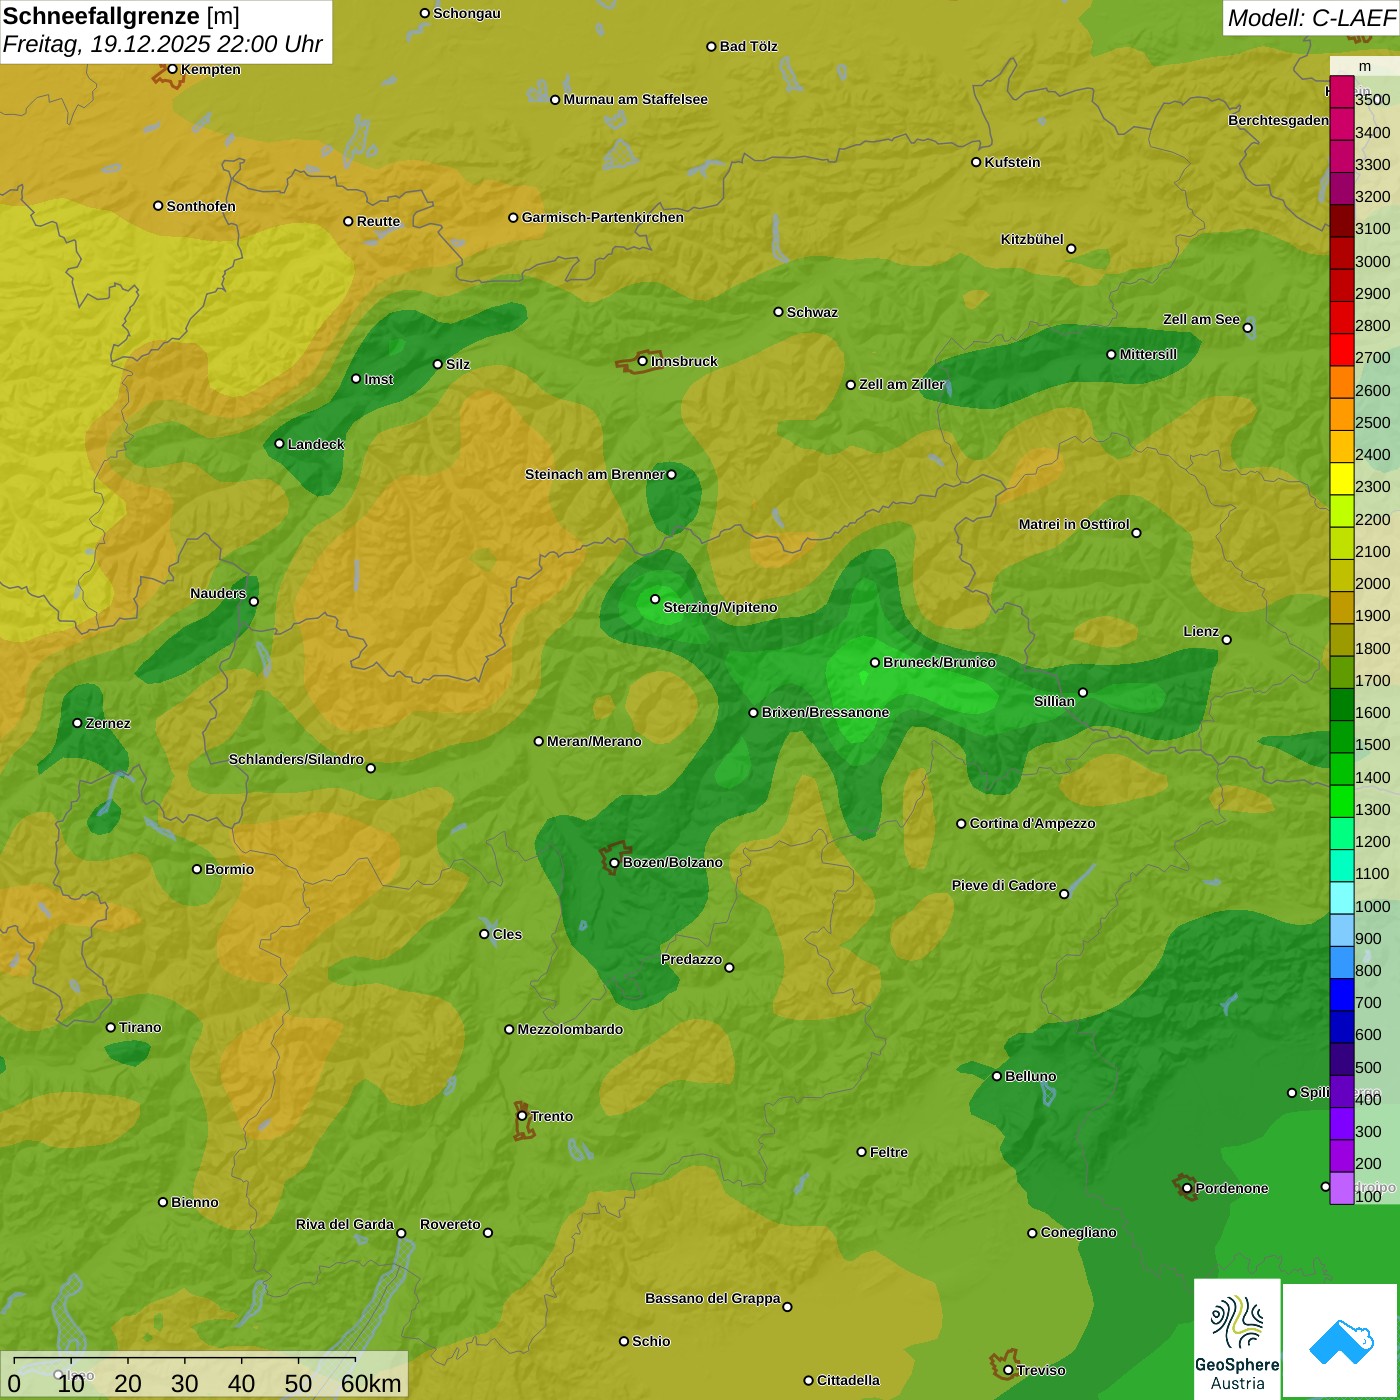
Task: Click the blue cloud logo beside GeoSphere
Action: point(1341,1341)
